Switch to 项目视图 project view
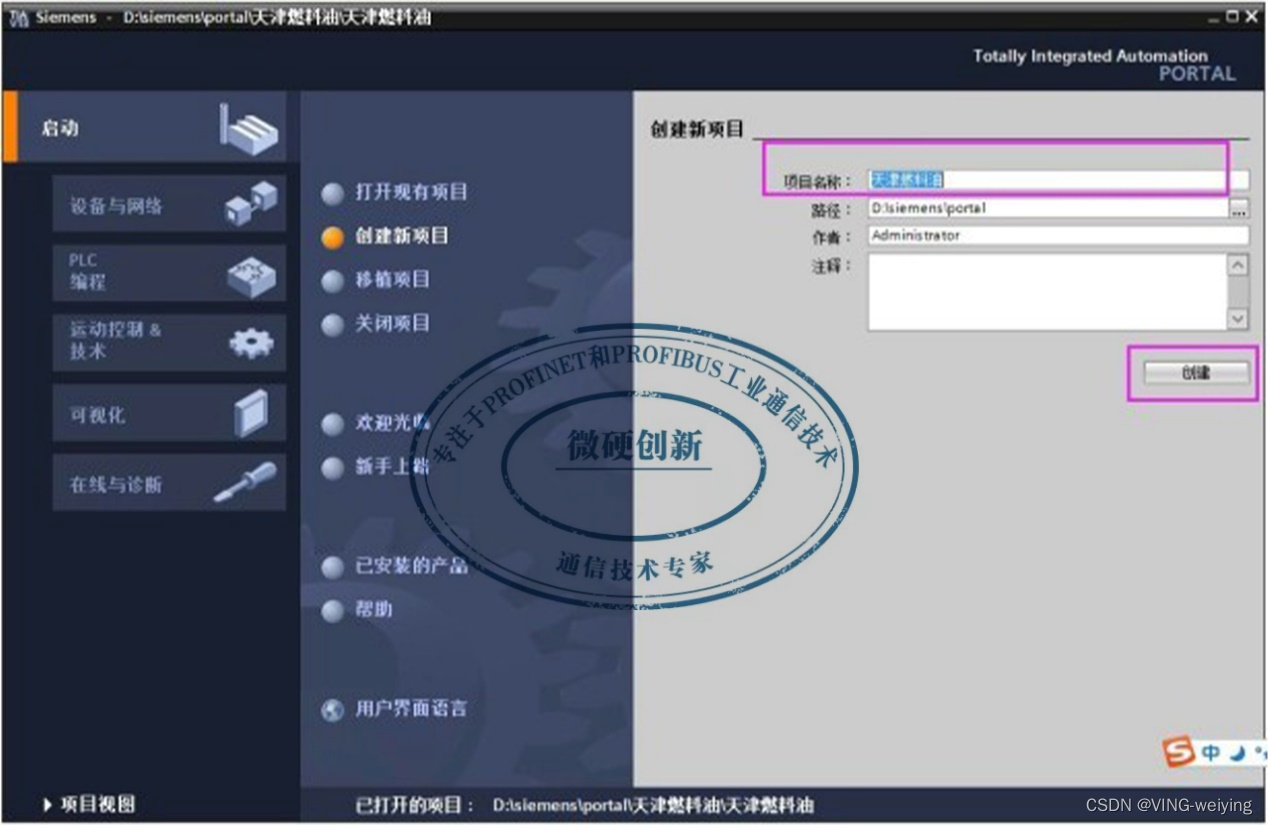This screenshot has height=825, width=1268. (x=97, y=804)
